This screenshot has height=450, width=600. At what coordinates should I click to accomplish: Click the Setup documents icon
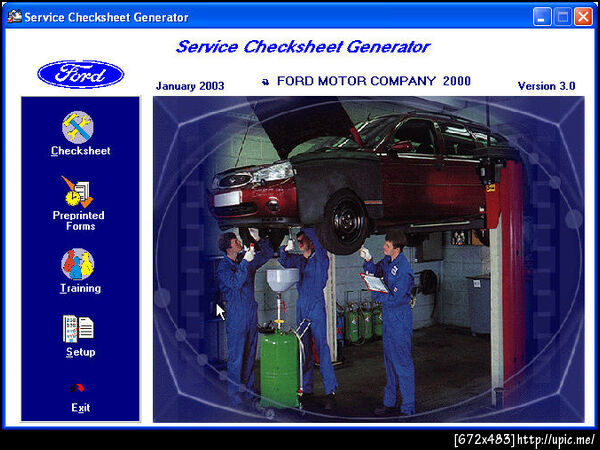pyautogui.click(x=78, y=329)
